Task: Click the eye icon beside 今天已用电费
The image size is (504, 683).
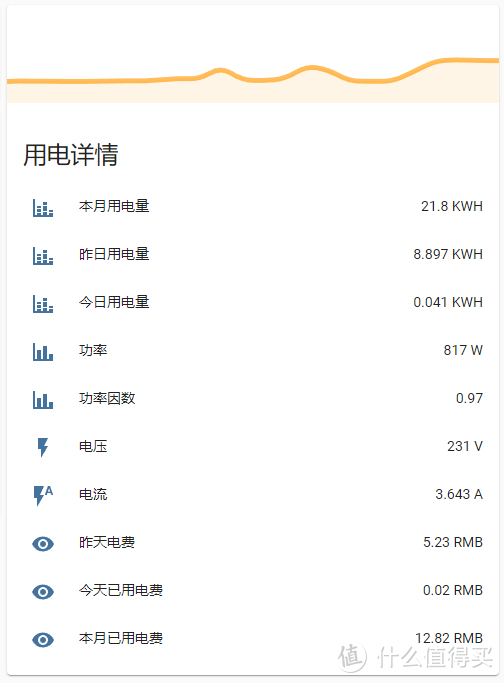Action: (43, 592)
